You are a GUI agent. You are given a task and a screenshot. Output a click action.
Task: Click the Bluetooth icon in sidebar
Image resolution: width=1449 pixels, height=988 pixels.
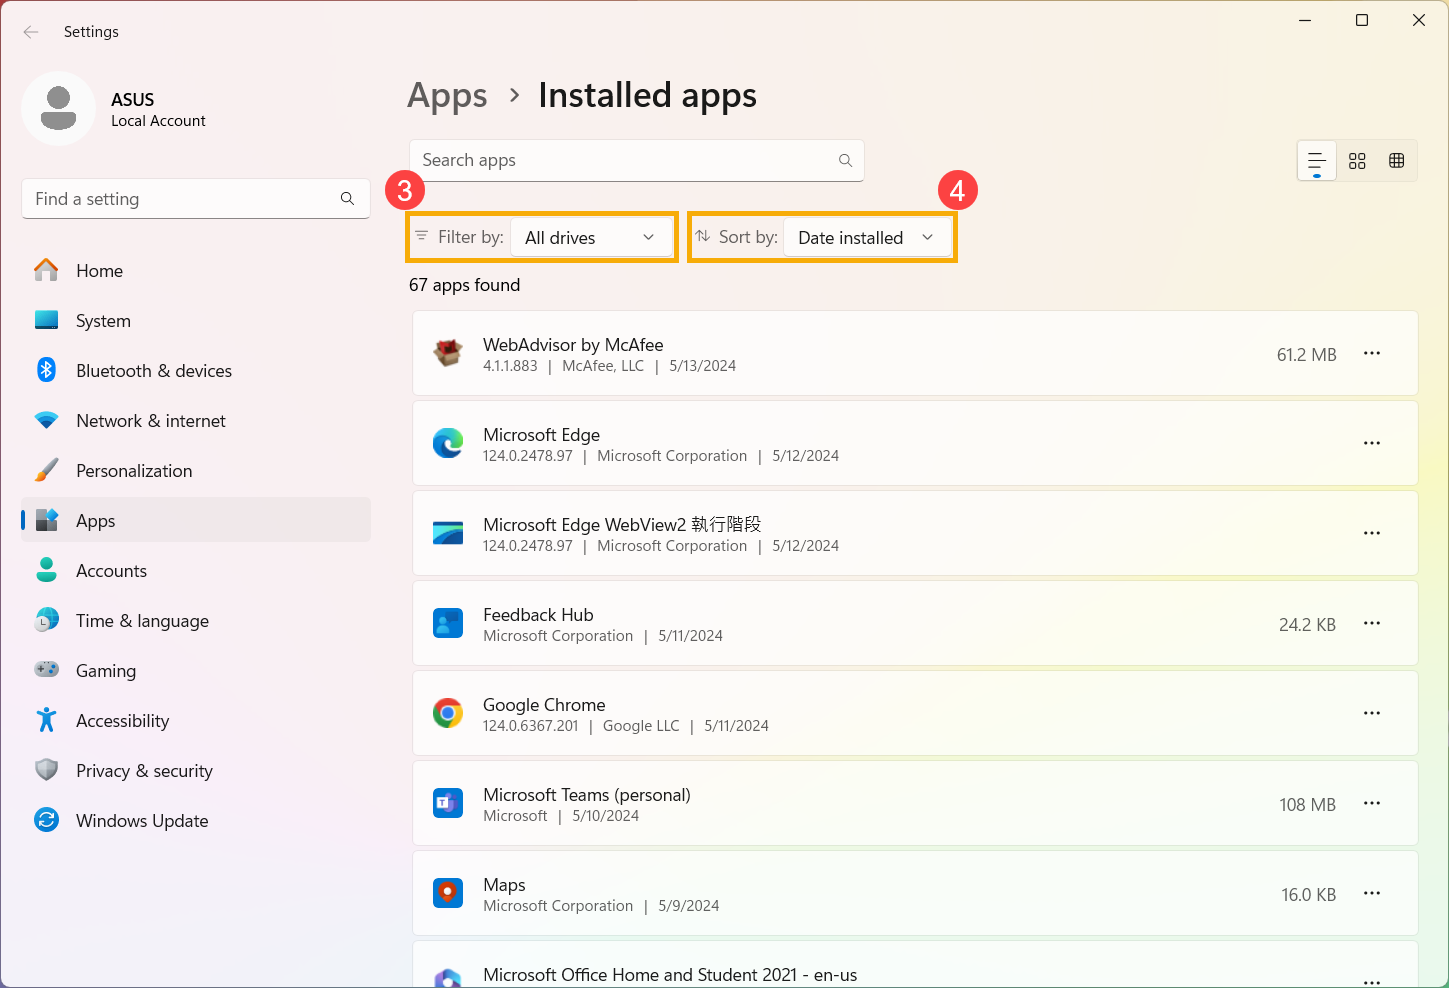(x=46, y=370)
